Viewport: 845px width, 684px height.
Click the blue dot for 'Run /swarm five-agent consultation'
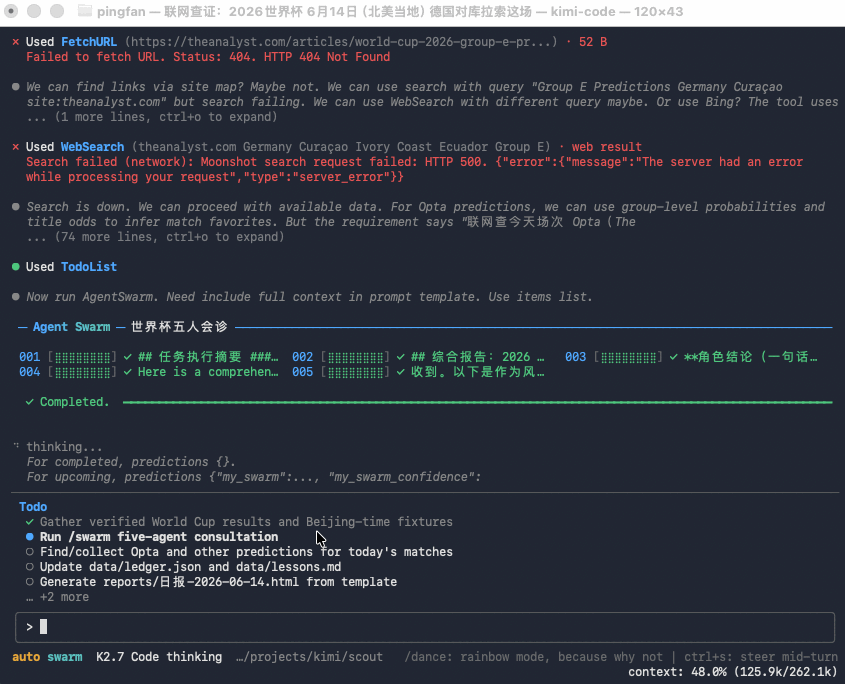click(30, 537)
